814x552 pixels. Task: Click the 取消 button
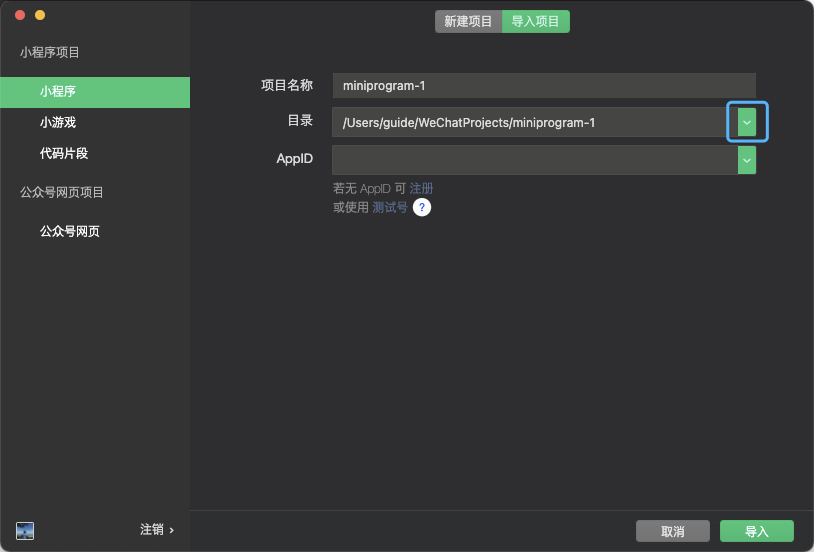coord(673,531)
